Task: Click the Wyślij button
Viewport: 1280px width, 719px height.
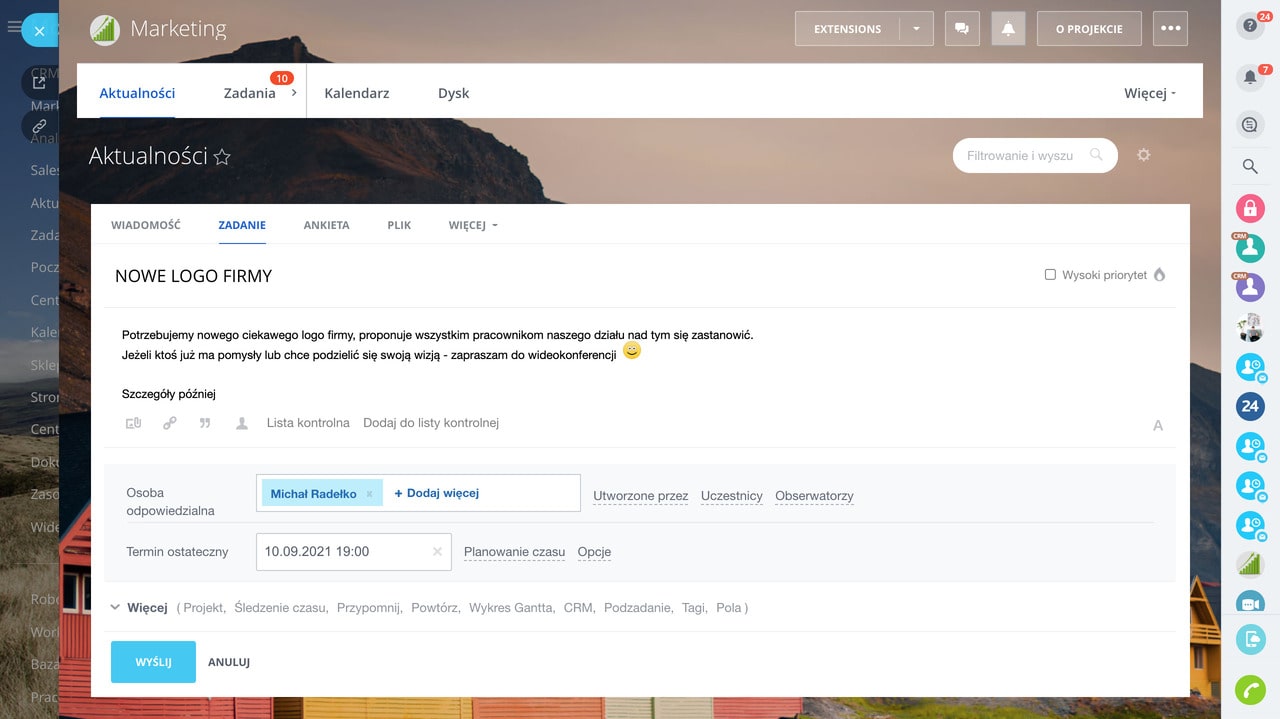Action: [153, 662]
